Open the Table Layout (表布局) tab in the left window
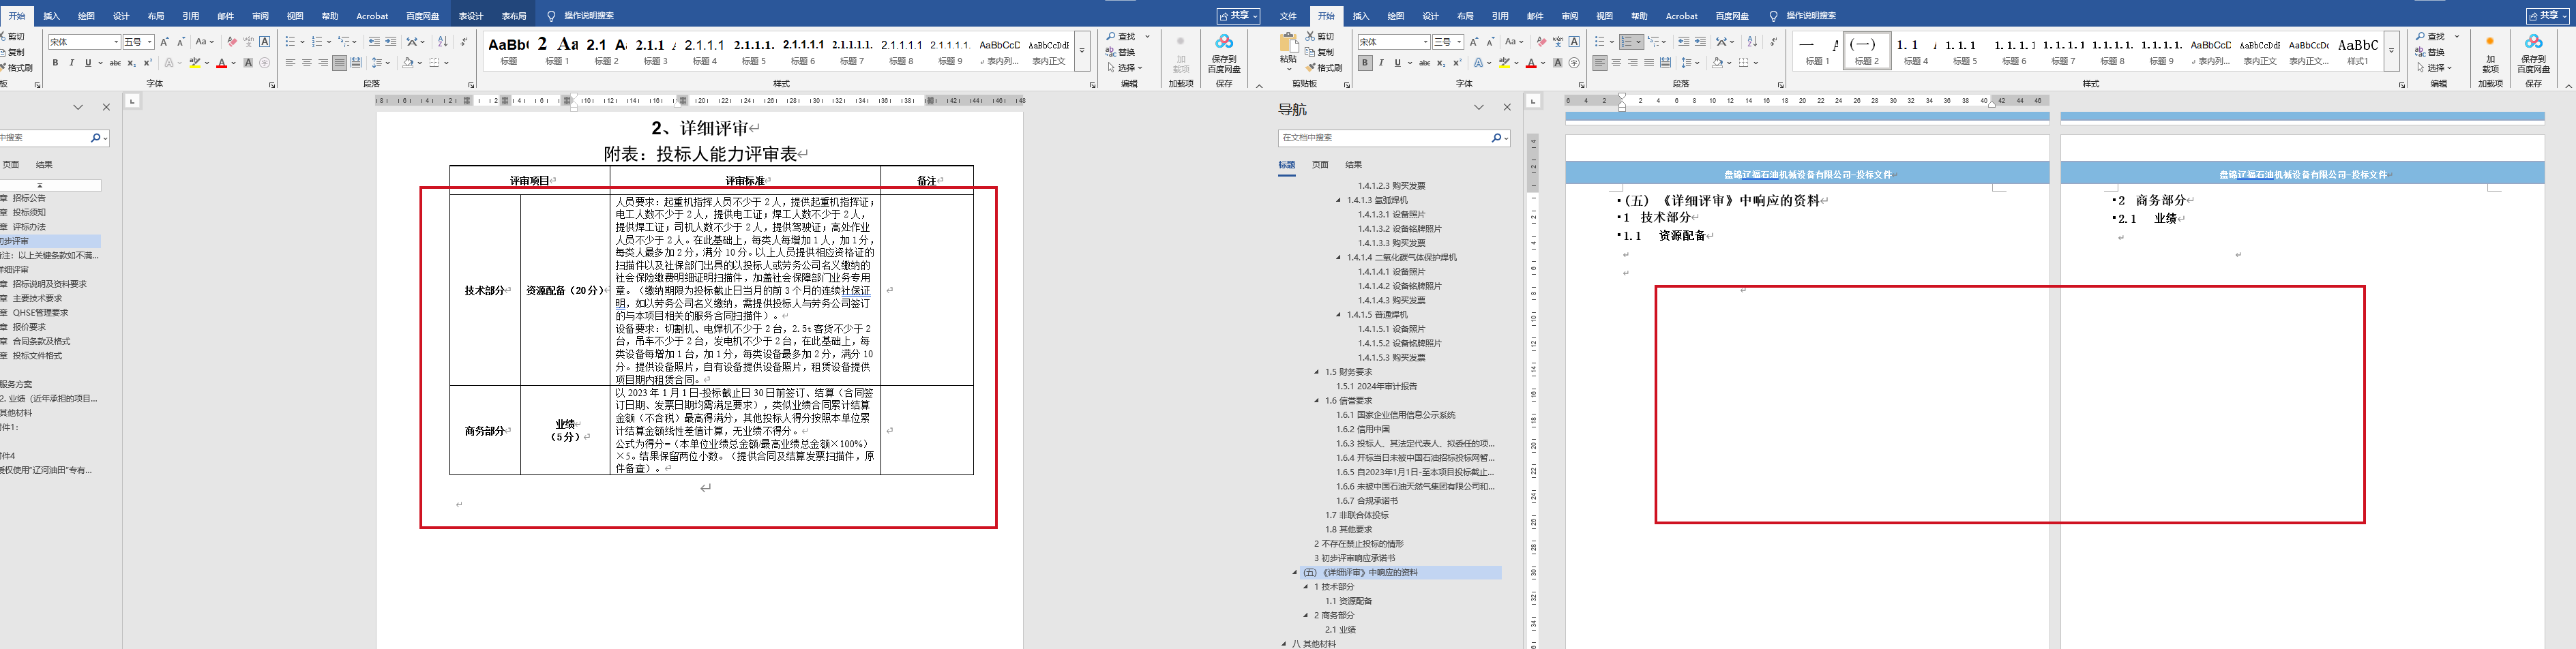Screen dimensions: 2576x649 pyautogui.click(x=514, y=16)
